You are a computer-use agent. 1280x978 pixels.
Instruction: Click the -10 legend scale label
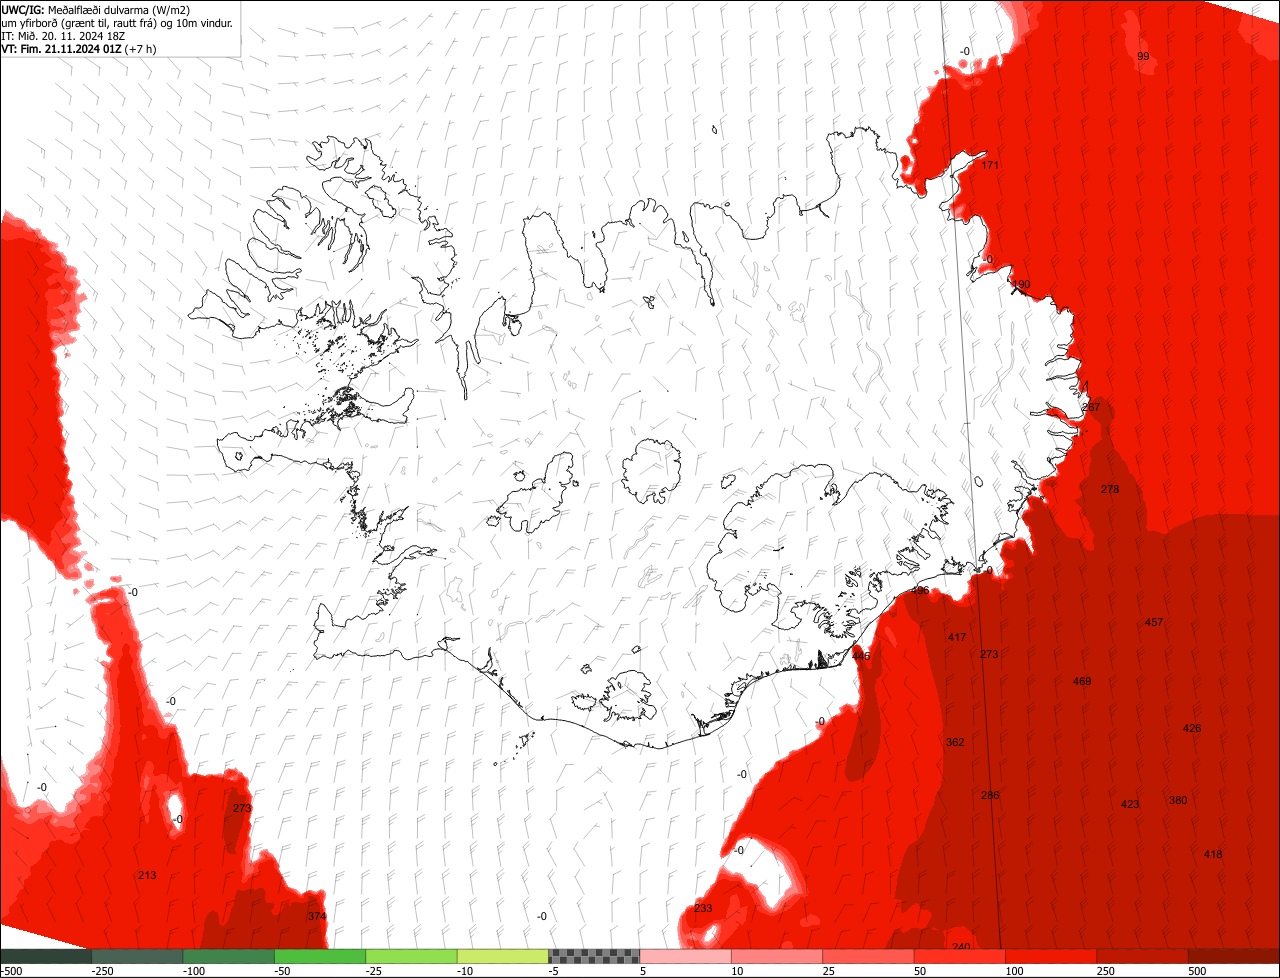pyautogui.click(x=467, y=971)
